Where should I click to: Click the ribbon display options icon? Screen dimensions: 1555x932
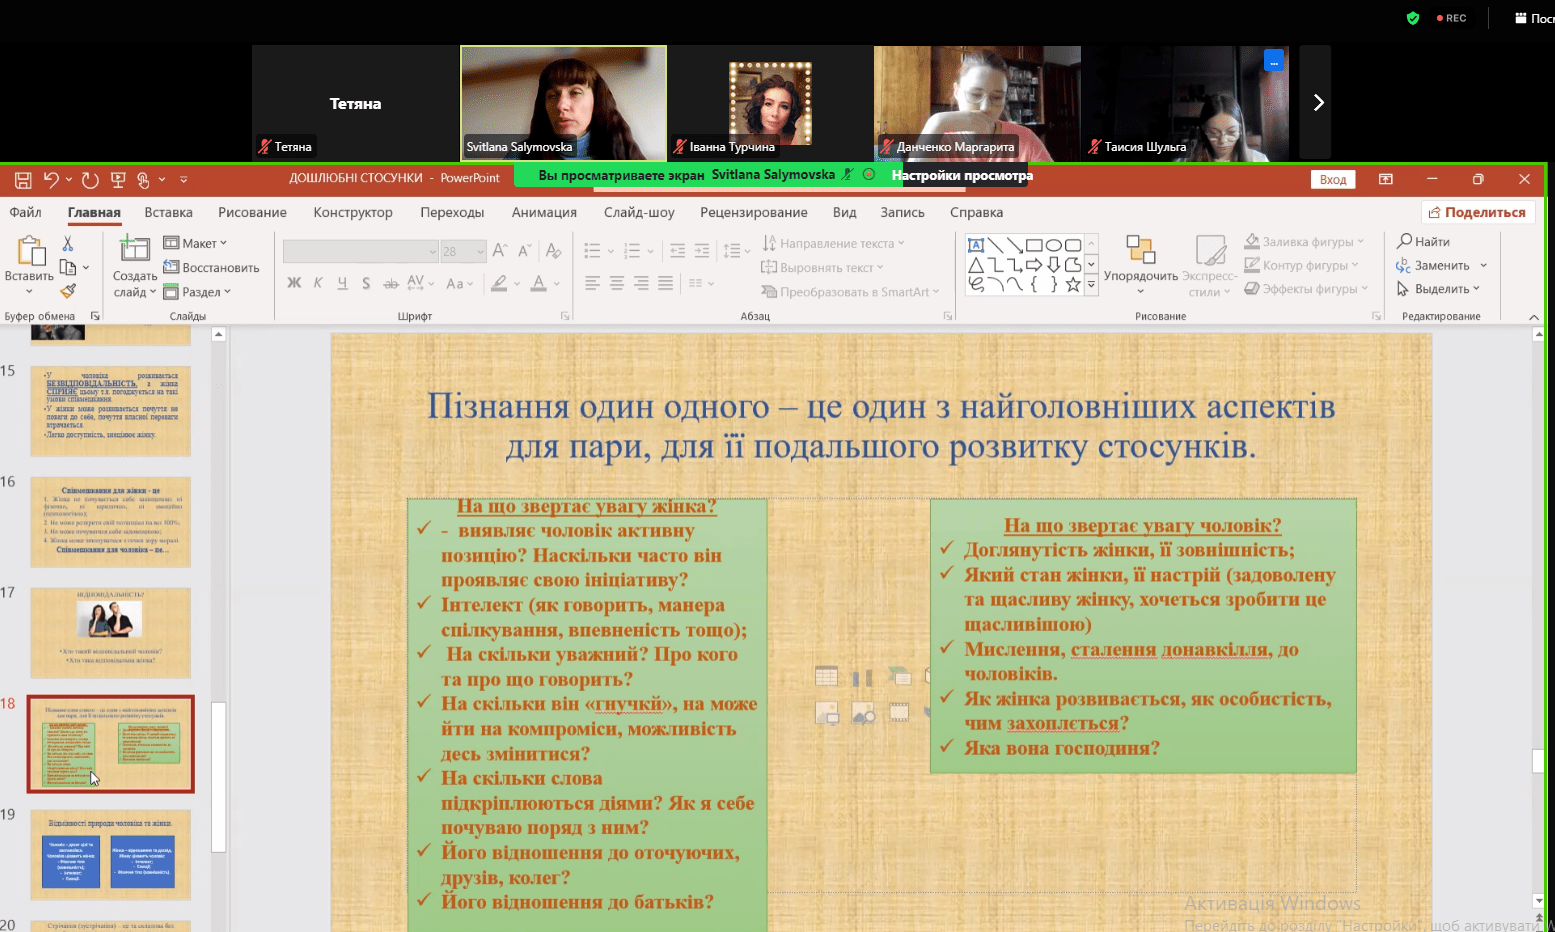[1385, 179]
